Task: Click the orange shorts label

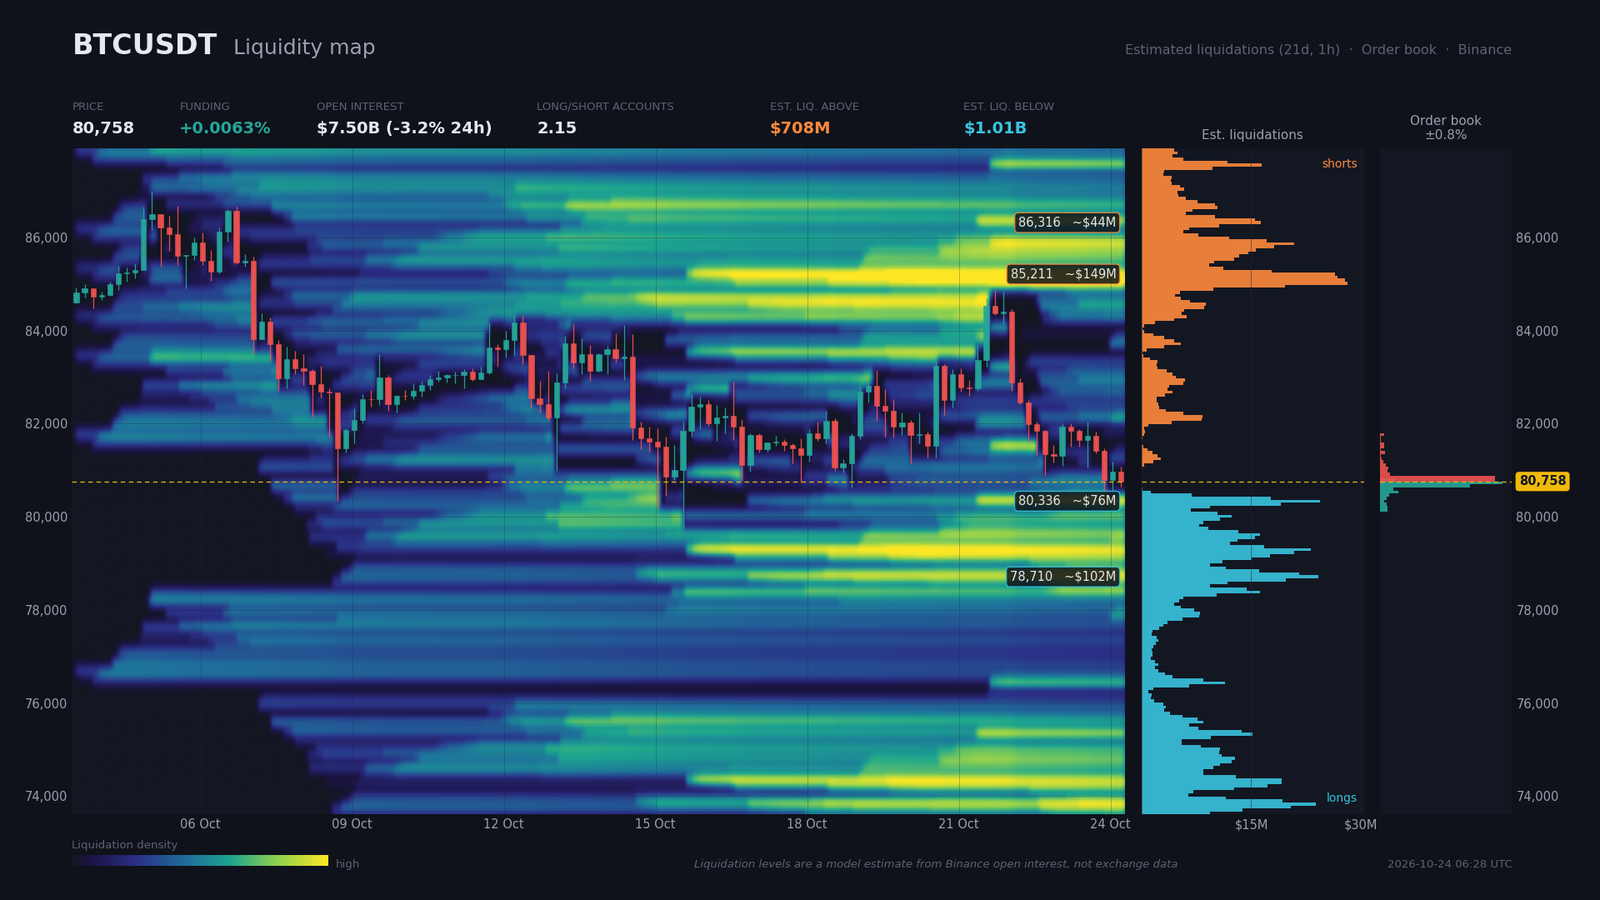Action: click(x=1339, y=164)
